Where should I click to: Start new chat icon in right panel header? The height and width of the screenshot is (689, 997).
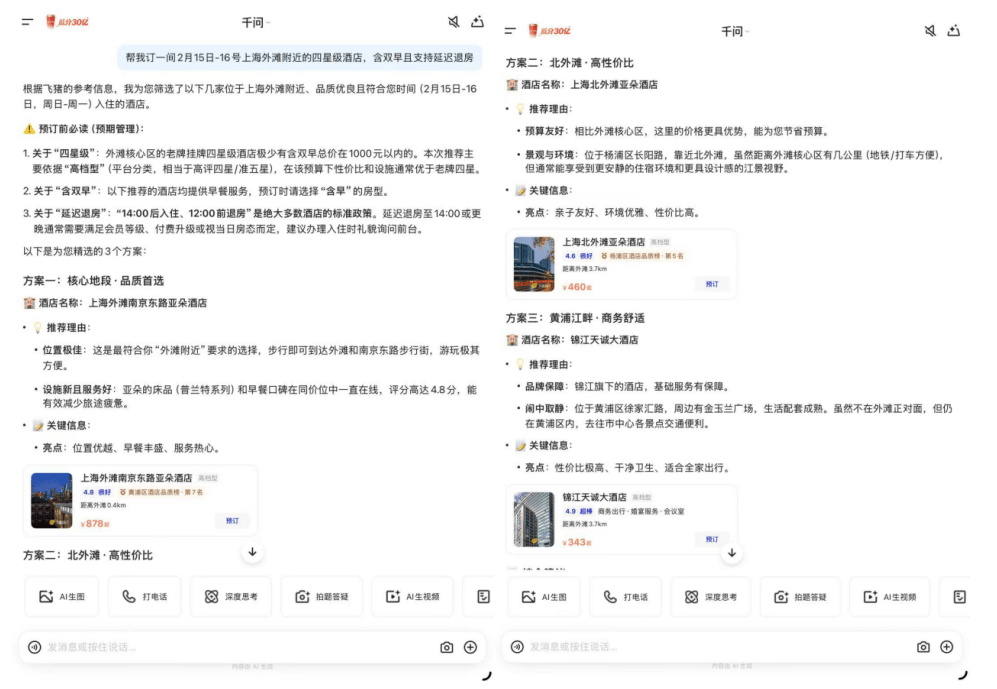pyautogui.click(x=954, y=31)
